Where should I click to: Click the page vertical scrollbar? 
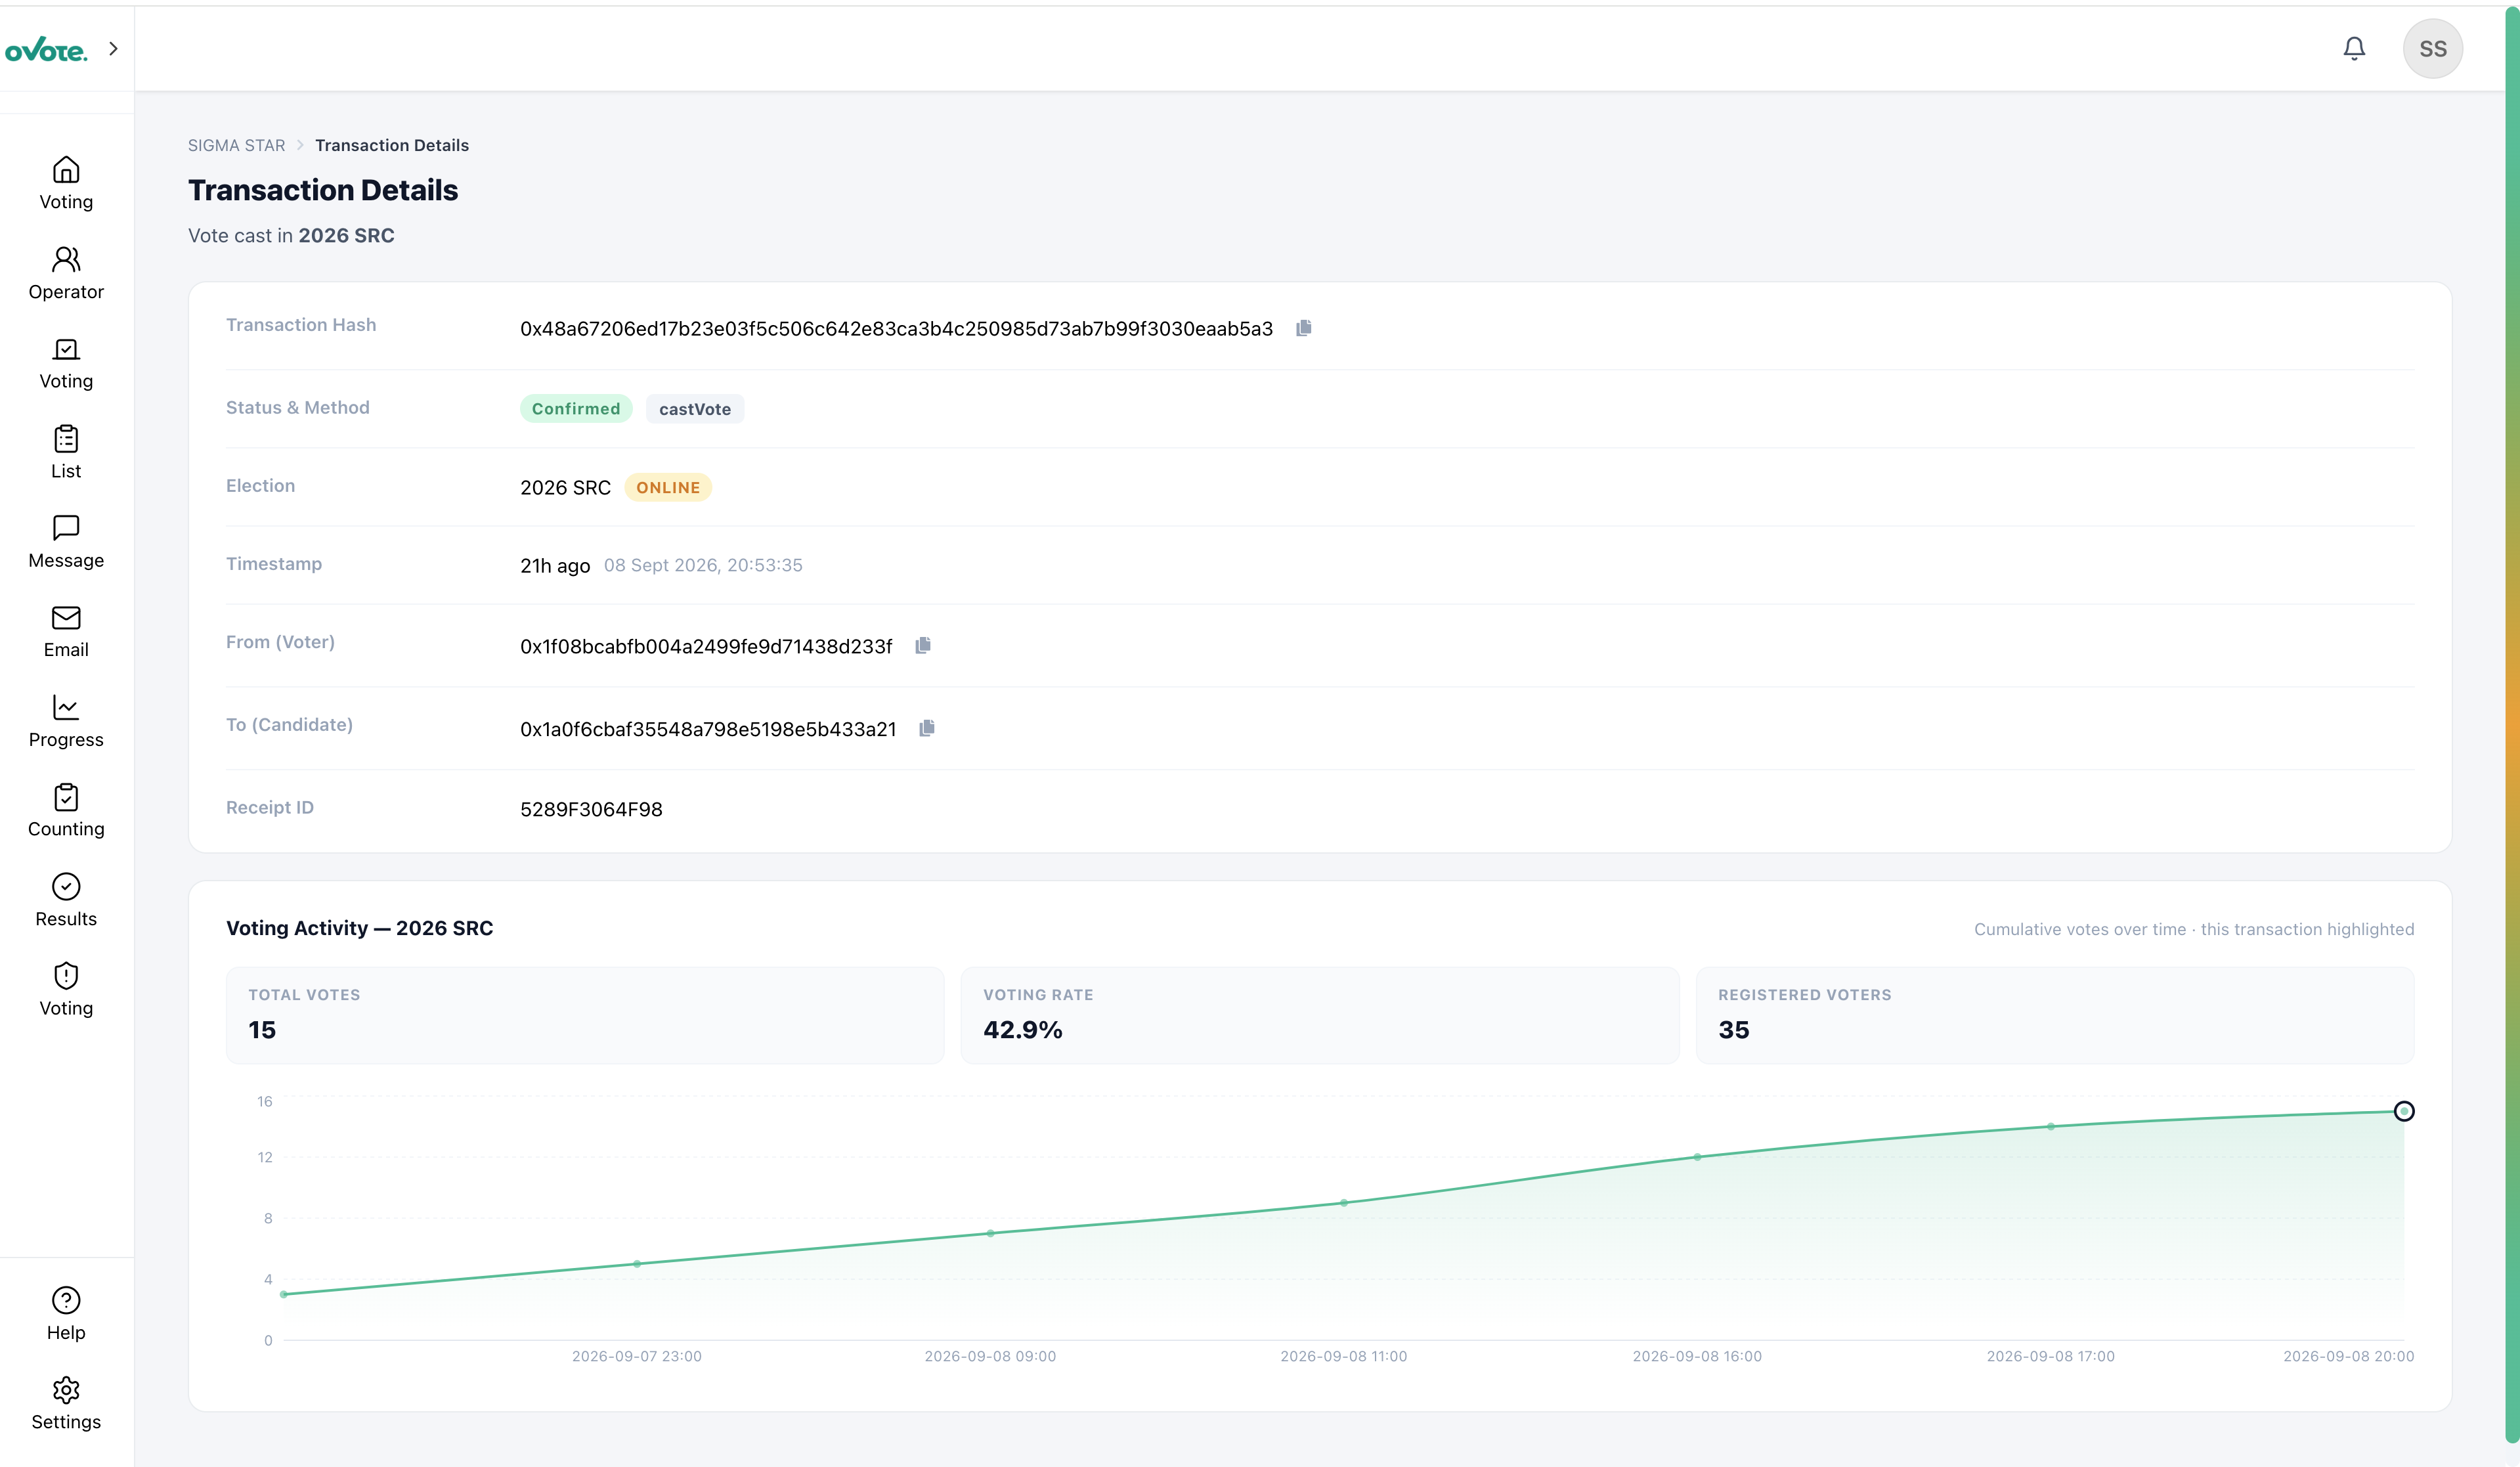pos(2512,725)
